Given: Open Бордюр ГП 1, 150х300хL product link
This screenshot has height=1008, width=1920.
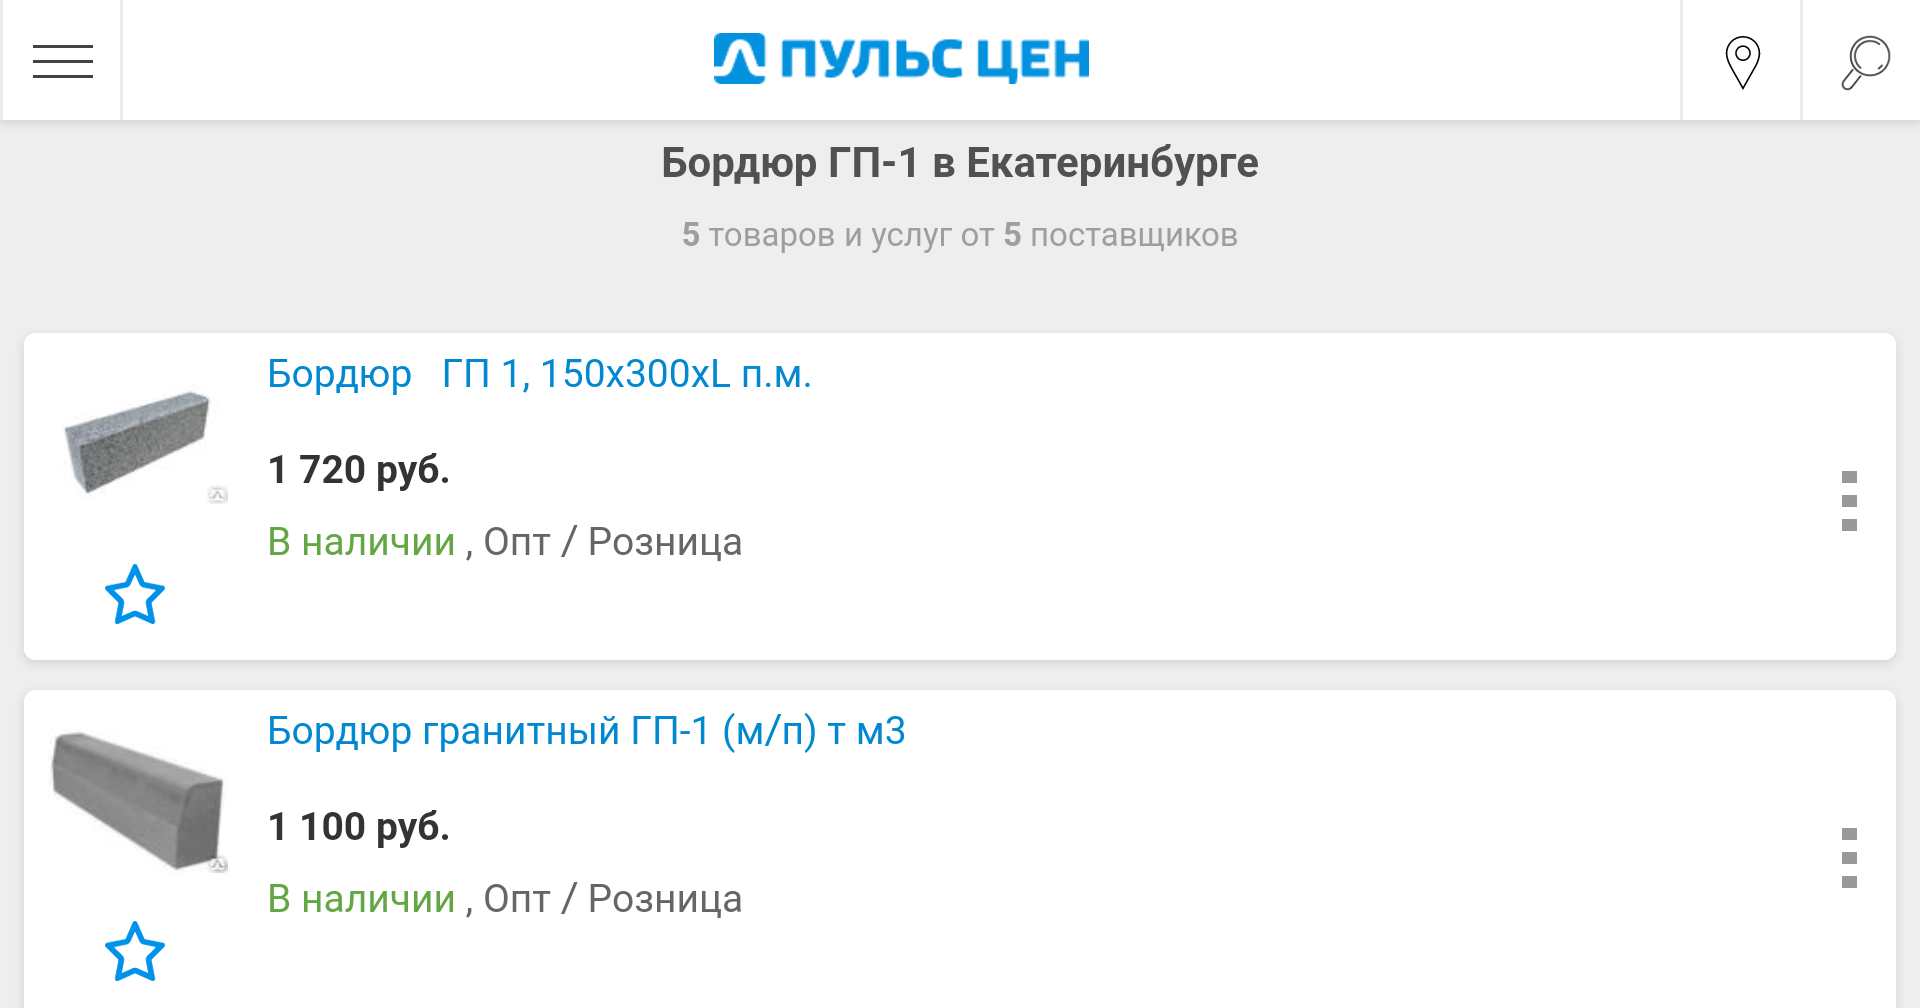Looking at the screenshot, I should tap(540, 374).
